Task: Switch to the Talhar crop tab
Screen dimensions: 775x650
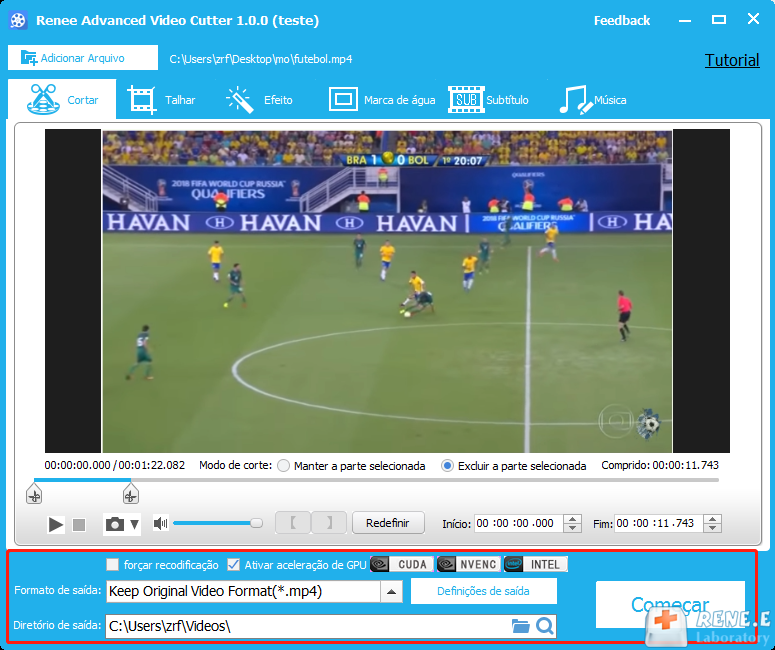Action: pyautogui.click(x=161, y=100)
